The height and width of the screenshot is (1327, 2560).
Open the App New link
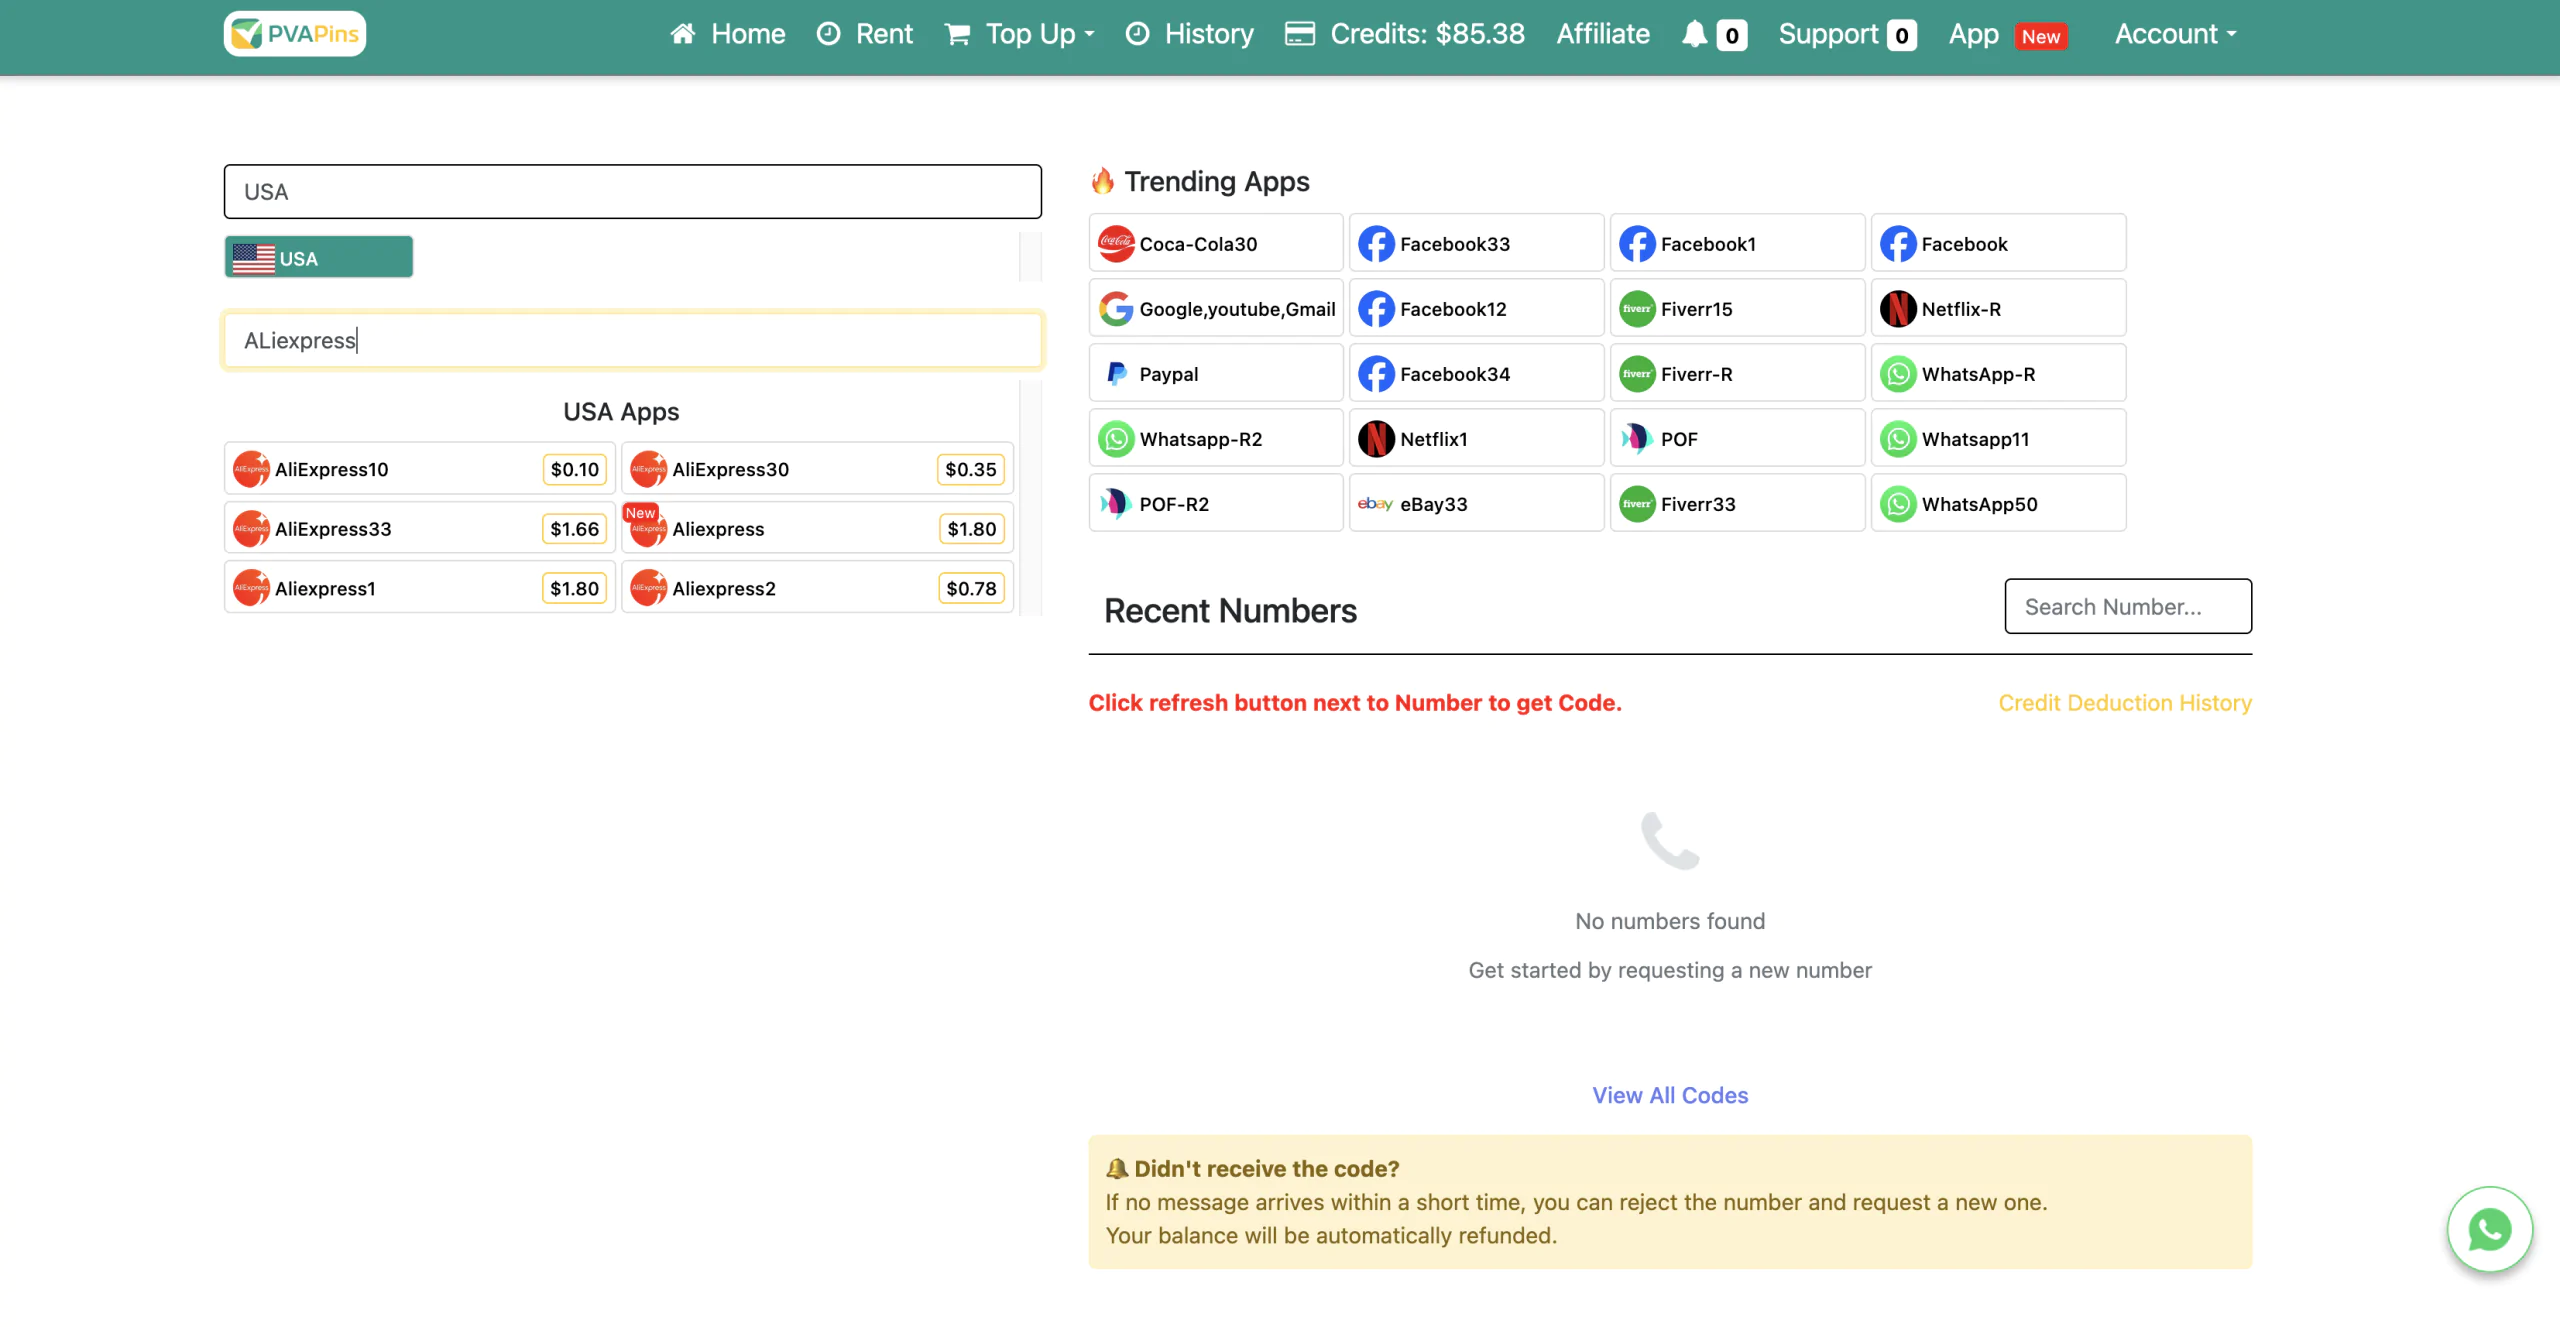tap(2008, 34)
